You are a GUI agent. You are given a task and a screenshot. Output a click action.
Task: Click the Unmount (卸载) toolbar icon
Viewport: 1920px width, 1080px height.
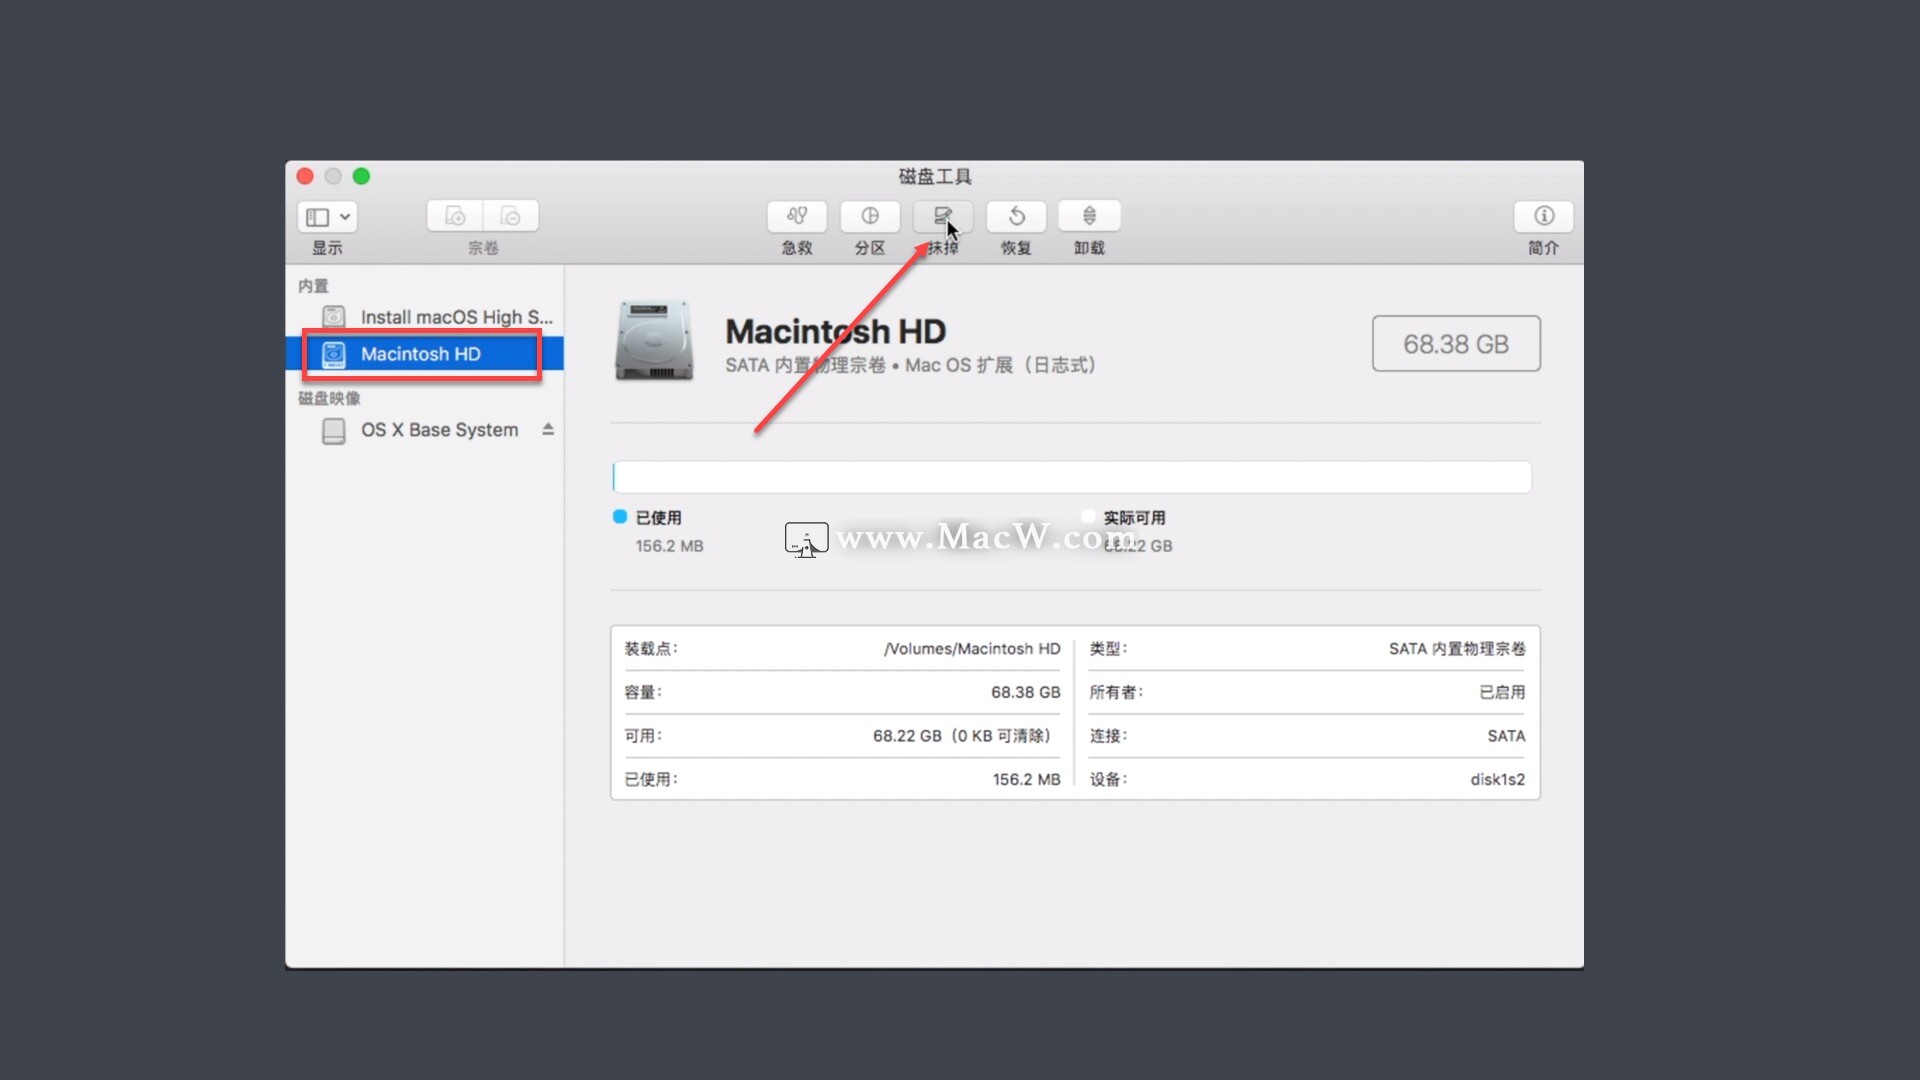tap(1089, 216)
